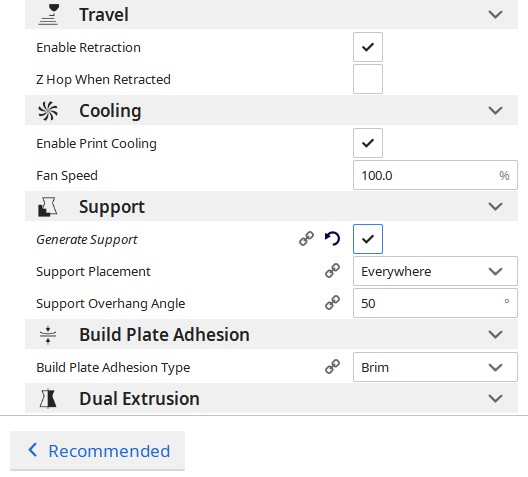
Task: Open the Support Placement dropdown
Action: tap(435, 271)
